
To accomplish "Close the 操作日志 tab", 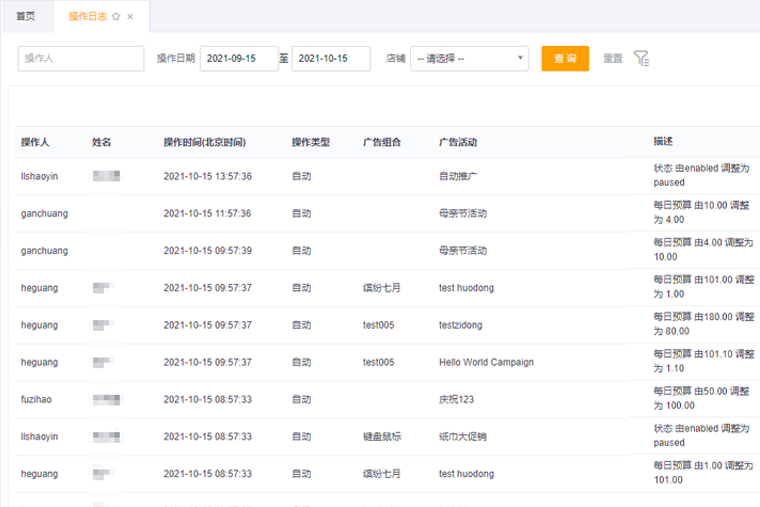I will pyautogui.click(x=130, y=17).
